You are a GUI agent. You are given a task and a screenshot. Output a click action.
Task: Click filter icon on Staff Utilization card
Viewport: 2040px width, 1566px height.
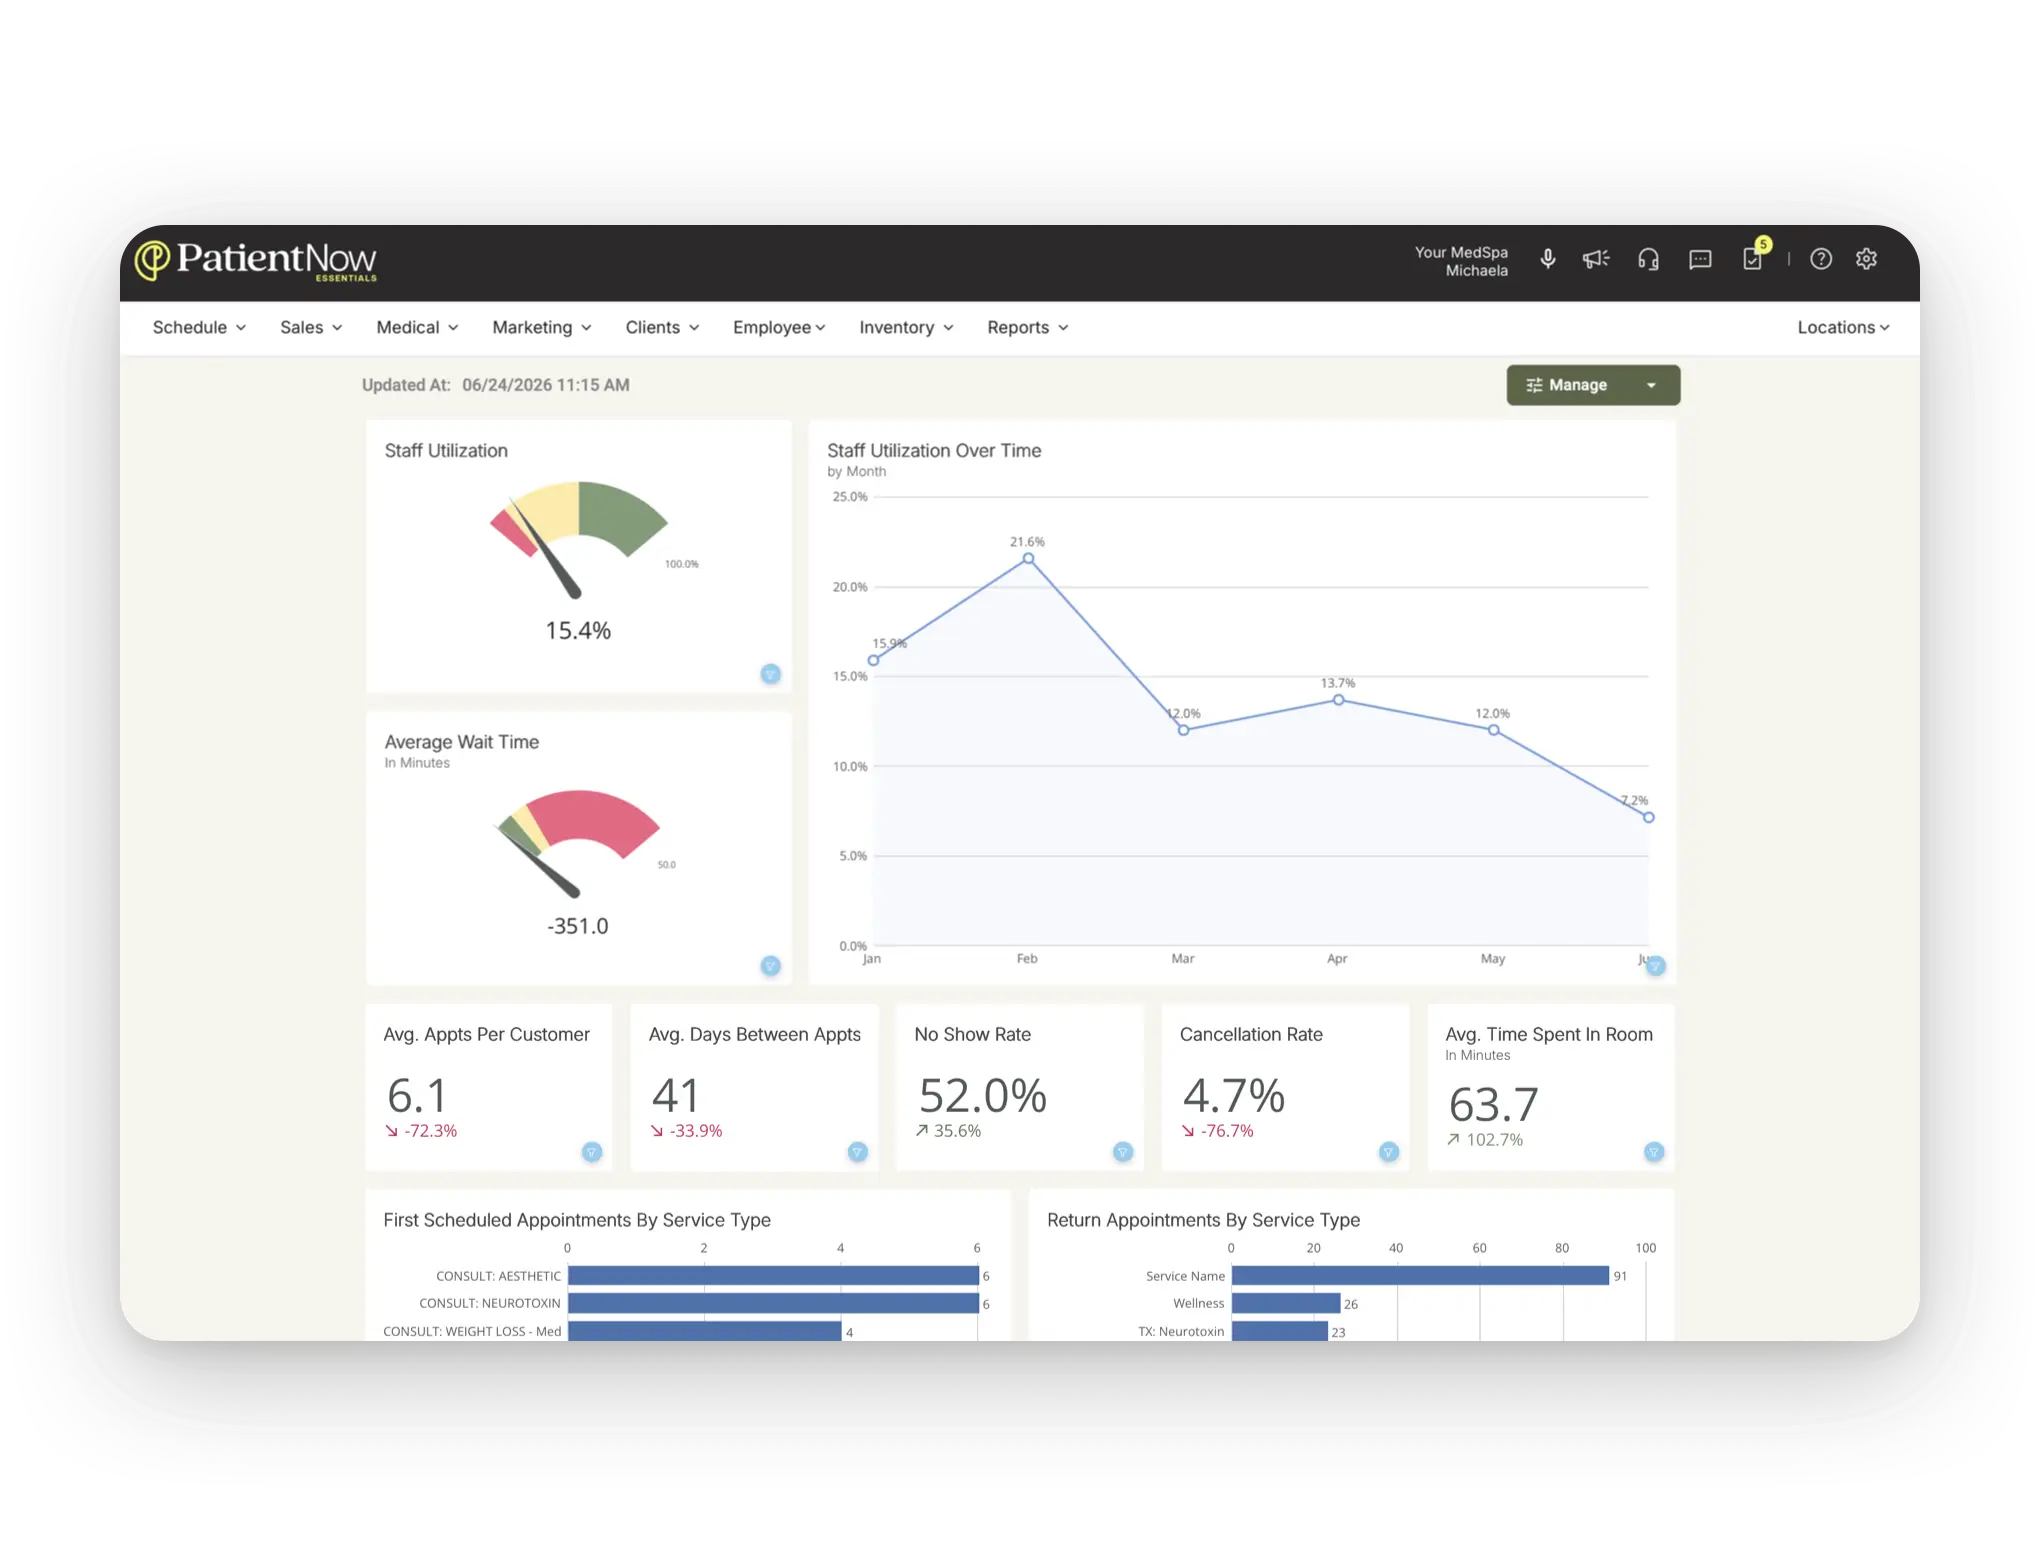coord(770,674)
